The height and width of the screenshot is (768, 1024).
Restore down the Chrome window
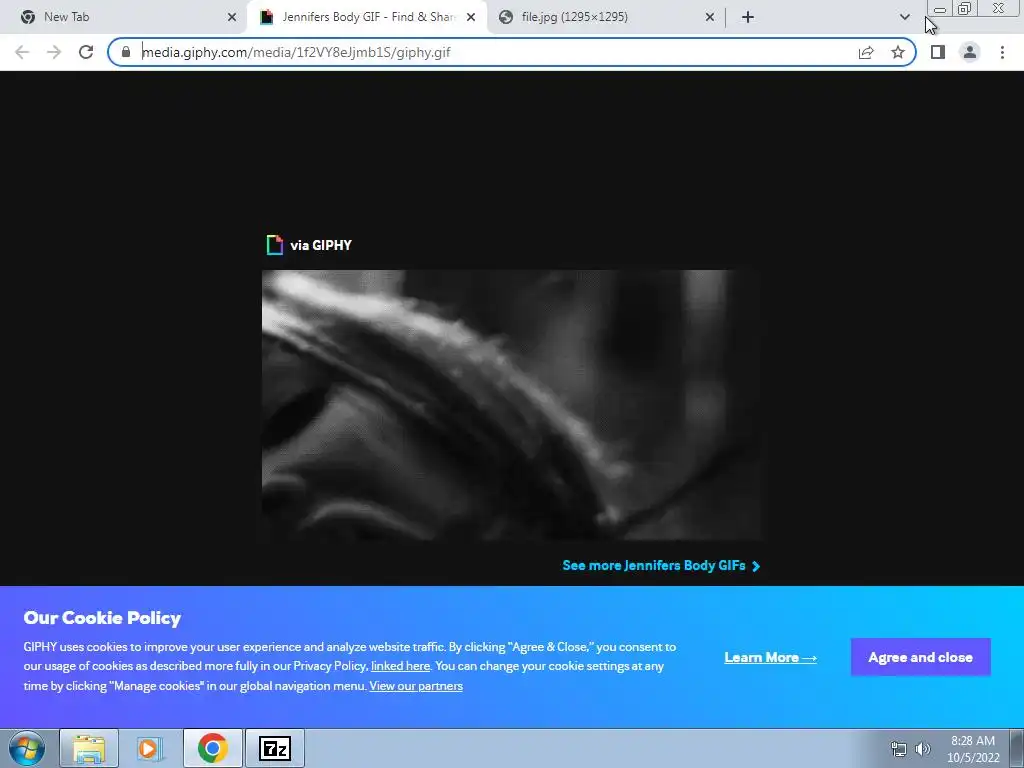click(x=964, y=9)
